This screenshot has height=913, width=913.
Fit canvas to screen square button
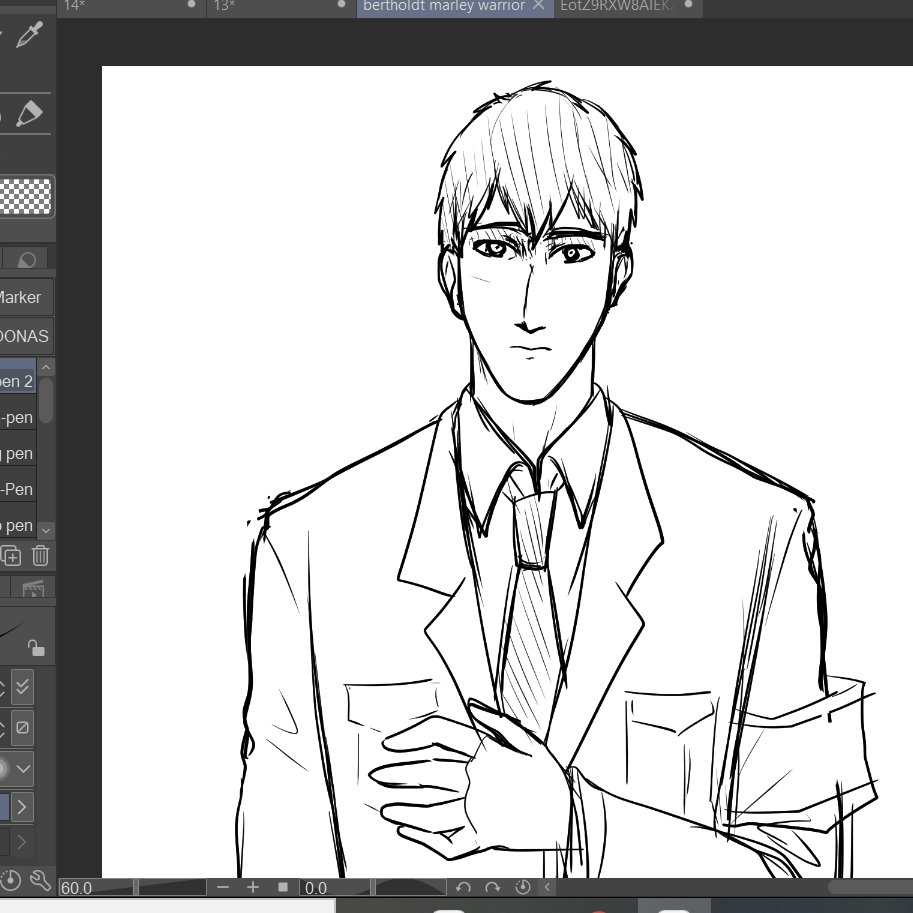[283, 887]
